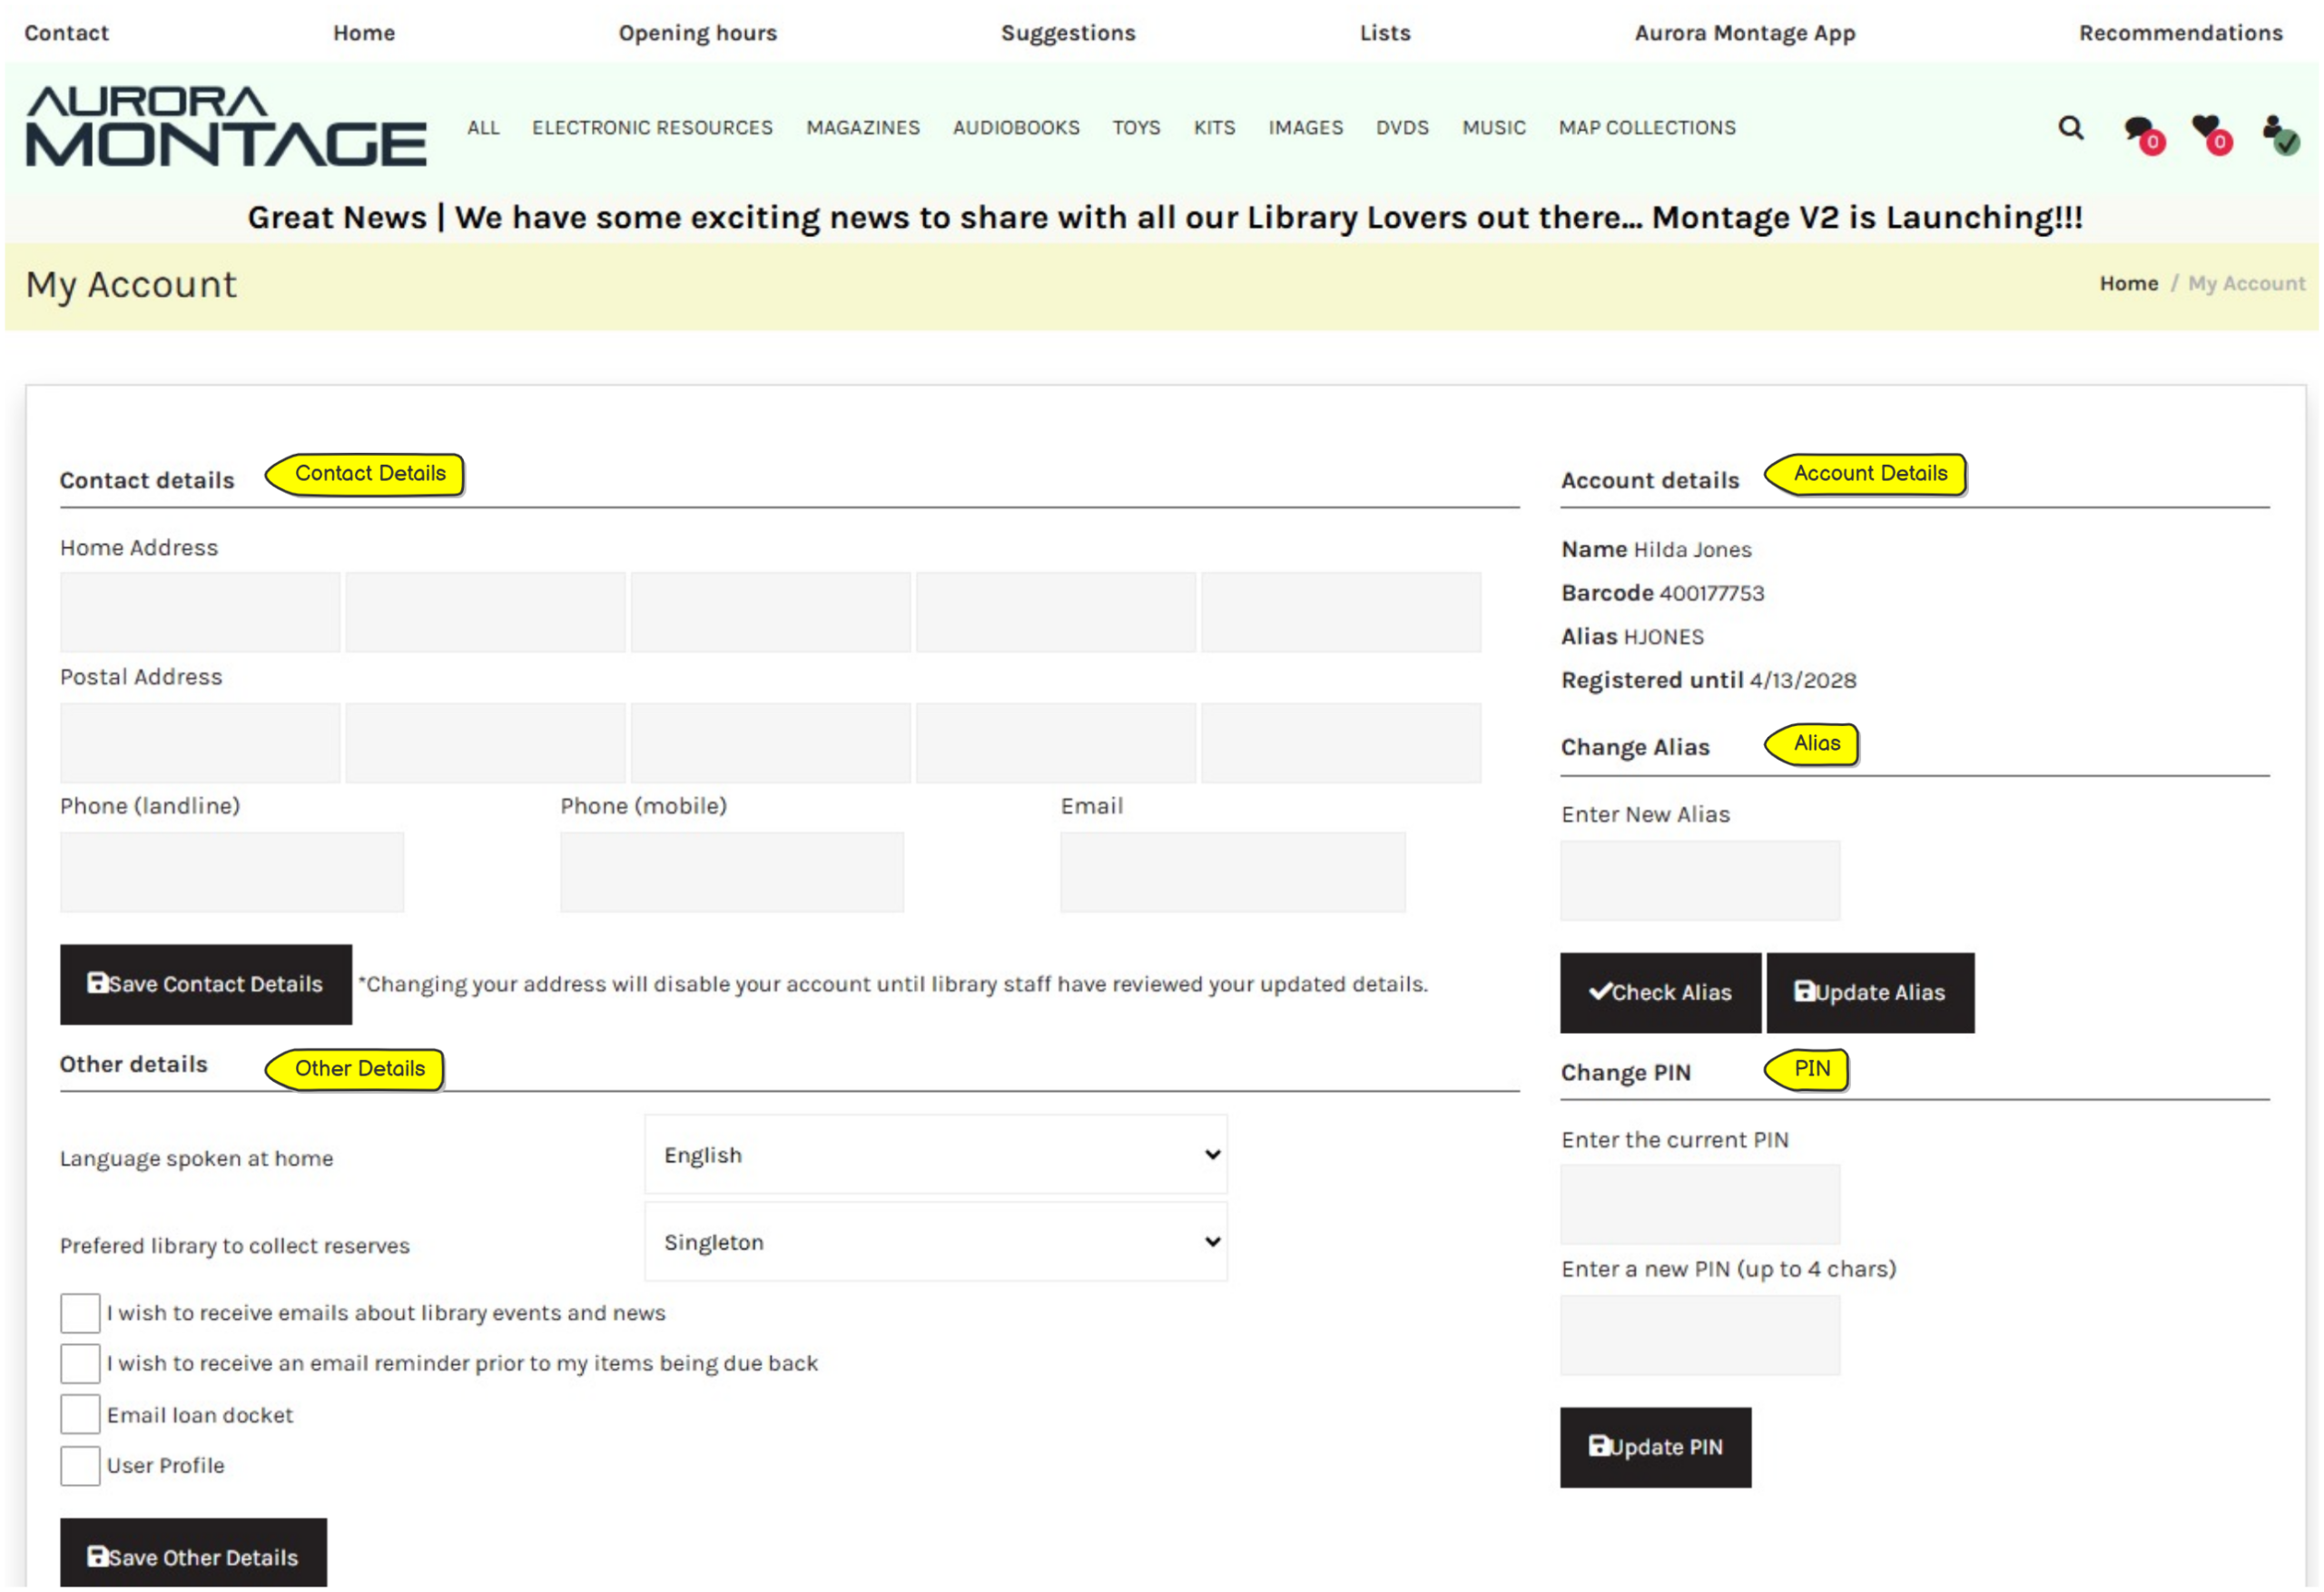Open the Opening hours menu item
The height and width of the screenshot is (1592, 2324).
click(x=697, y=33)
